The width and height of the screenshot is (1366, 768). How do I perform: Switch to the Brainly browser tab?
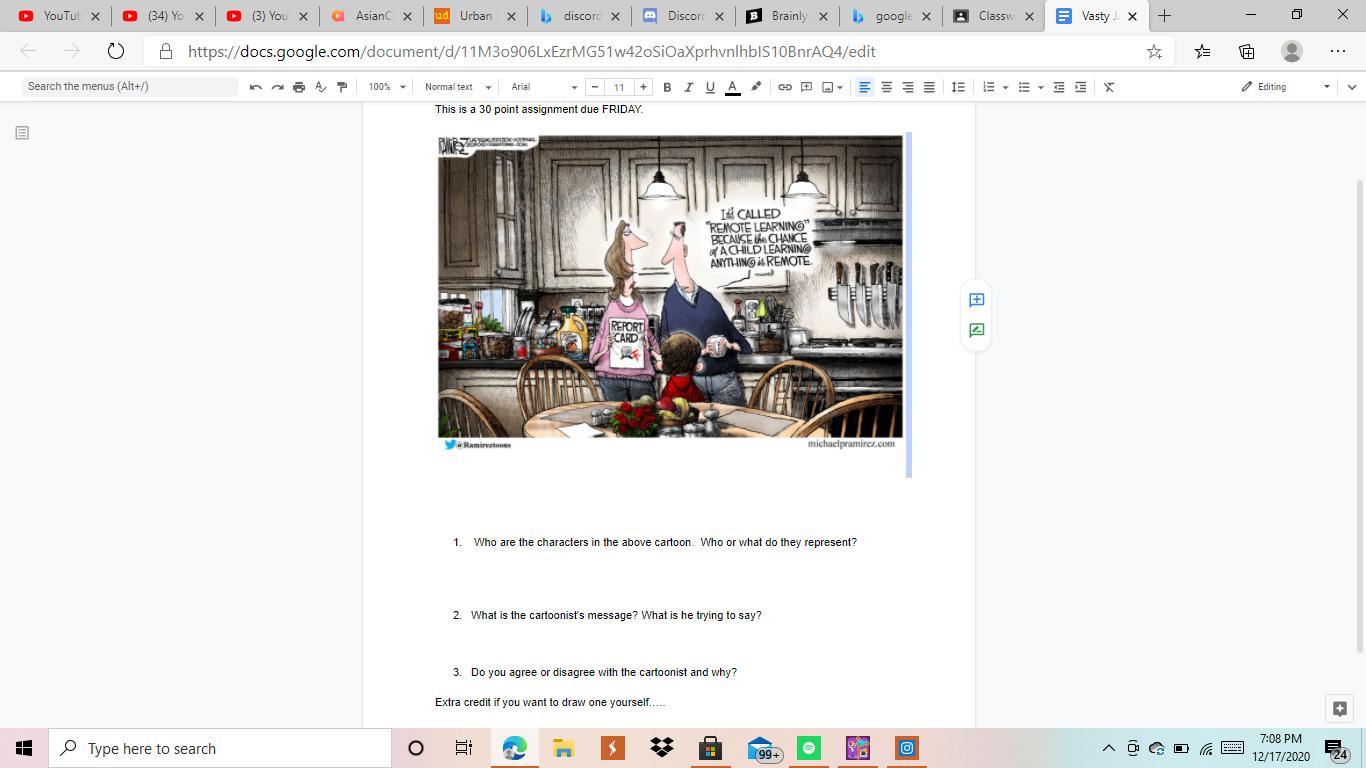click(x=787, y=16)
